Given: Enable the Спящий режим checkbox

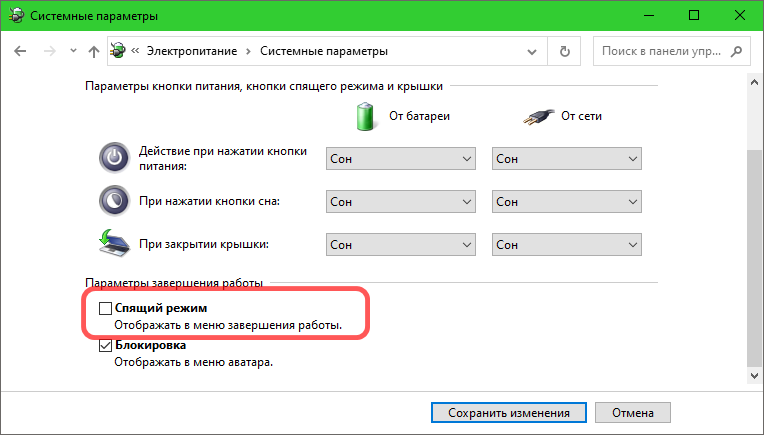Looking at the screenshot, I should [x=105, y=311].
